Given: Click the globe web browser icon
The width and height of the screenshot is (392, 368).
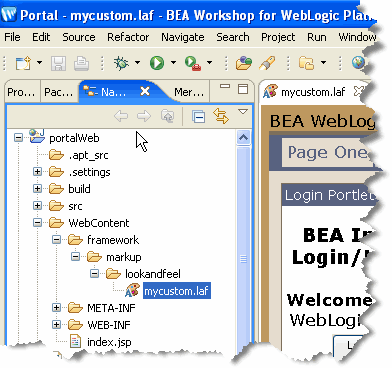Looking at the screenshot, I should 358,63.
